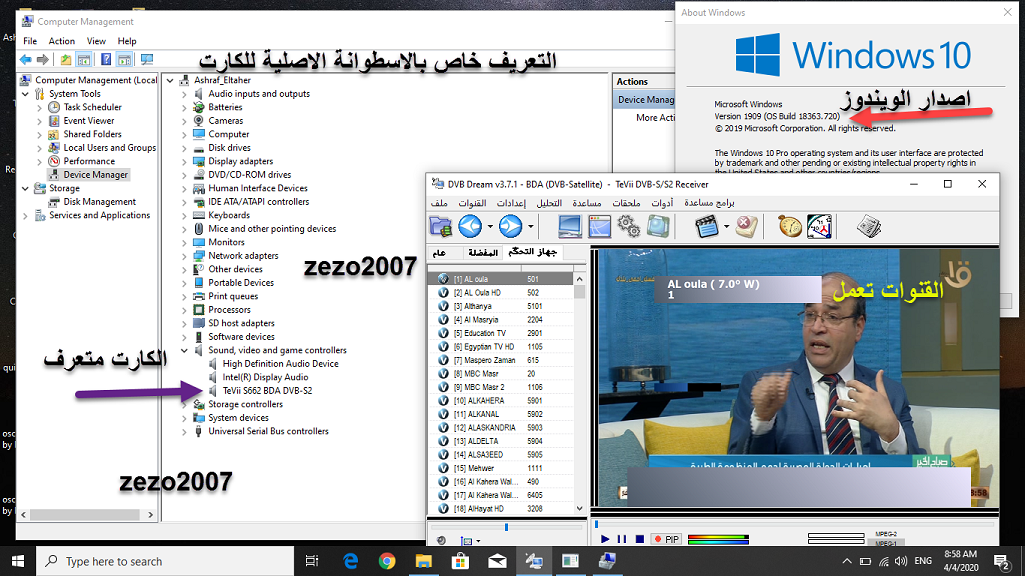The image size is (1025, 576).
Task: Open the stopwatch timer scheduler icon
Action: point(790,226)
